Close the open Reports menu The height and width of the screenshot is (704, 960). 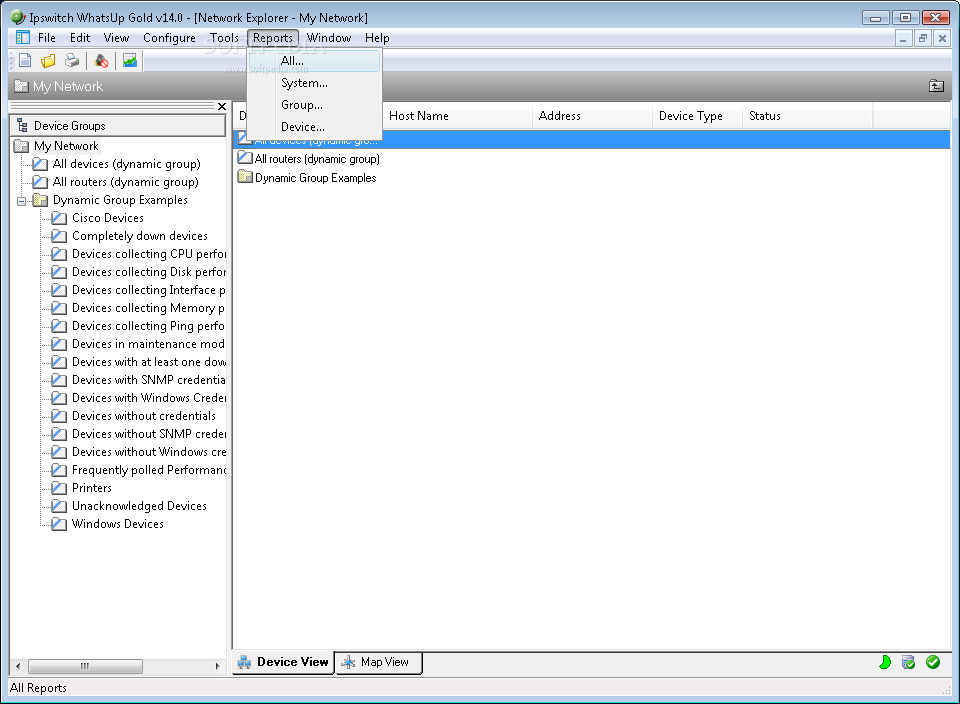(x=273, y=37)
